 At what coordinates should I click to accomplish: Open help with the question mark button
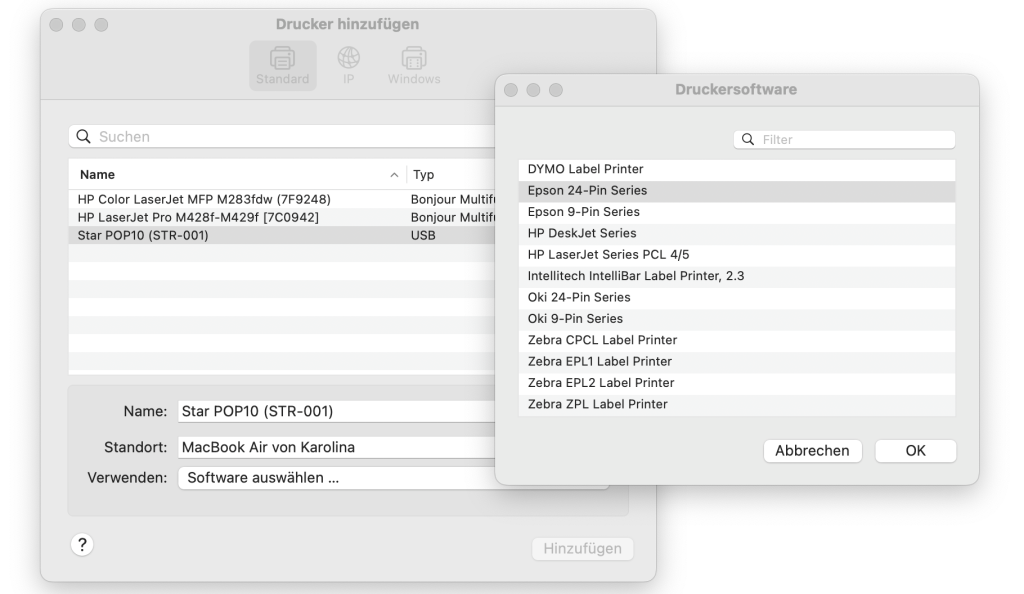point(82,545)
